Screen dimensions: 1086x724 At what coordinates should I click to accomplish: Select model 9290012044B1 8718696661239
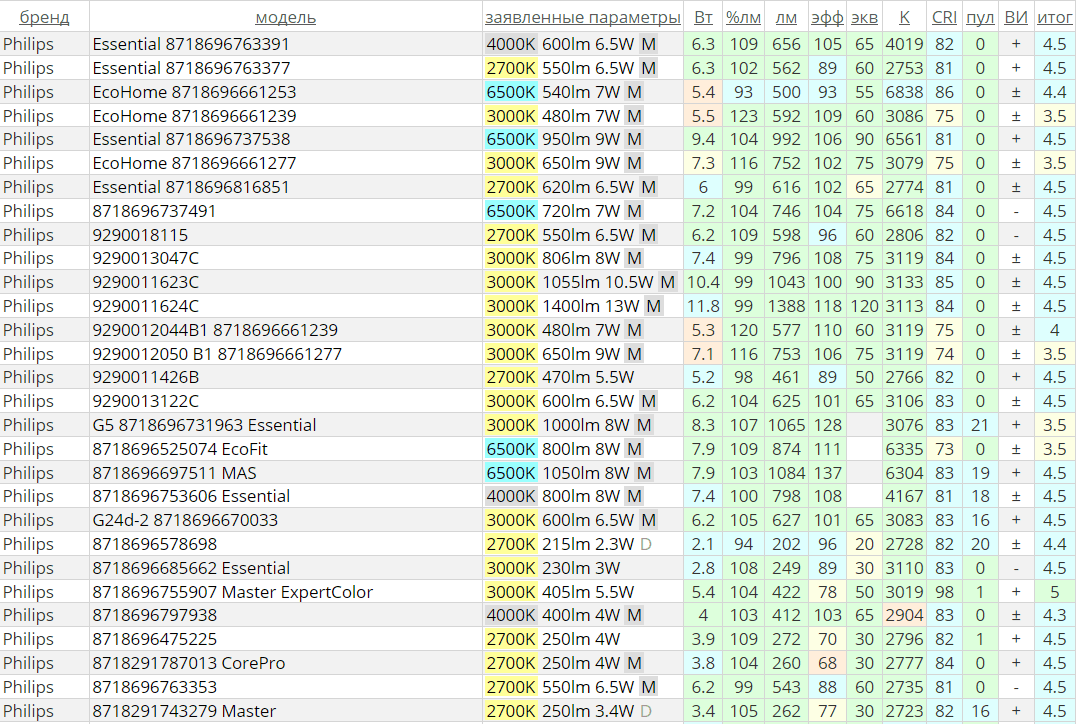coord(215,330)
